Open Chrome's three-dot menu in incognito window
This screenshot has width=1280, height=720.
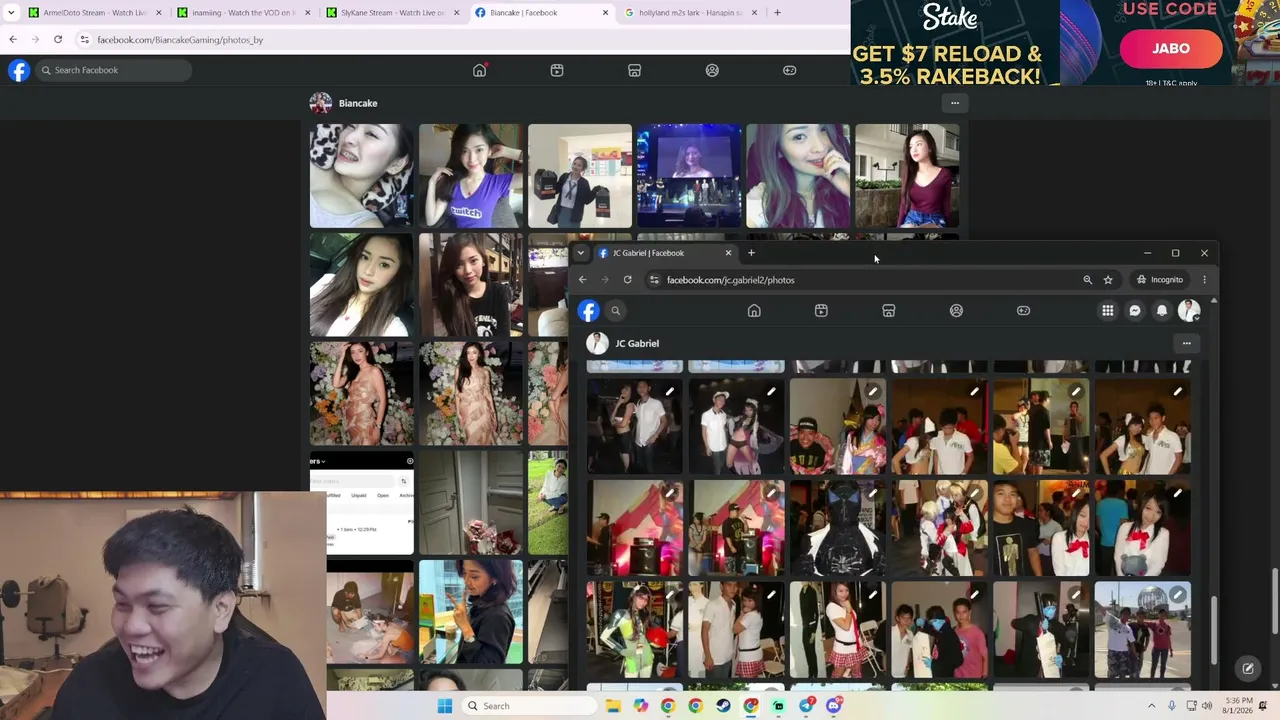pos(1204,280)
